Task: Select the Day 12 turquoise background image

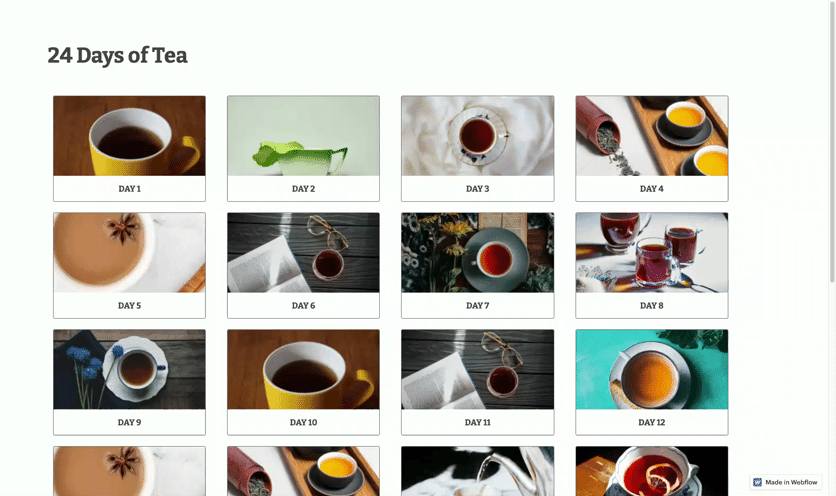Action: point(652,370)
